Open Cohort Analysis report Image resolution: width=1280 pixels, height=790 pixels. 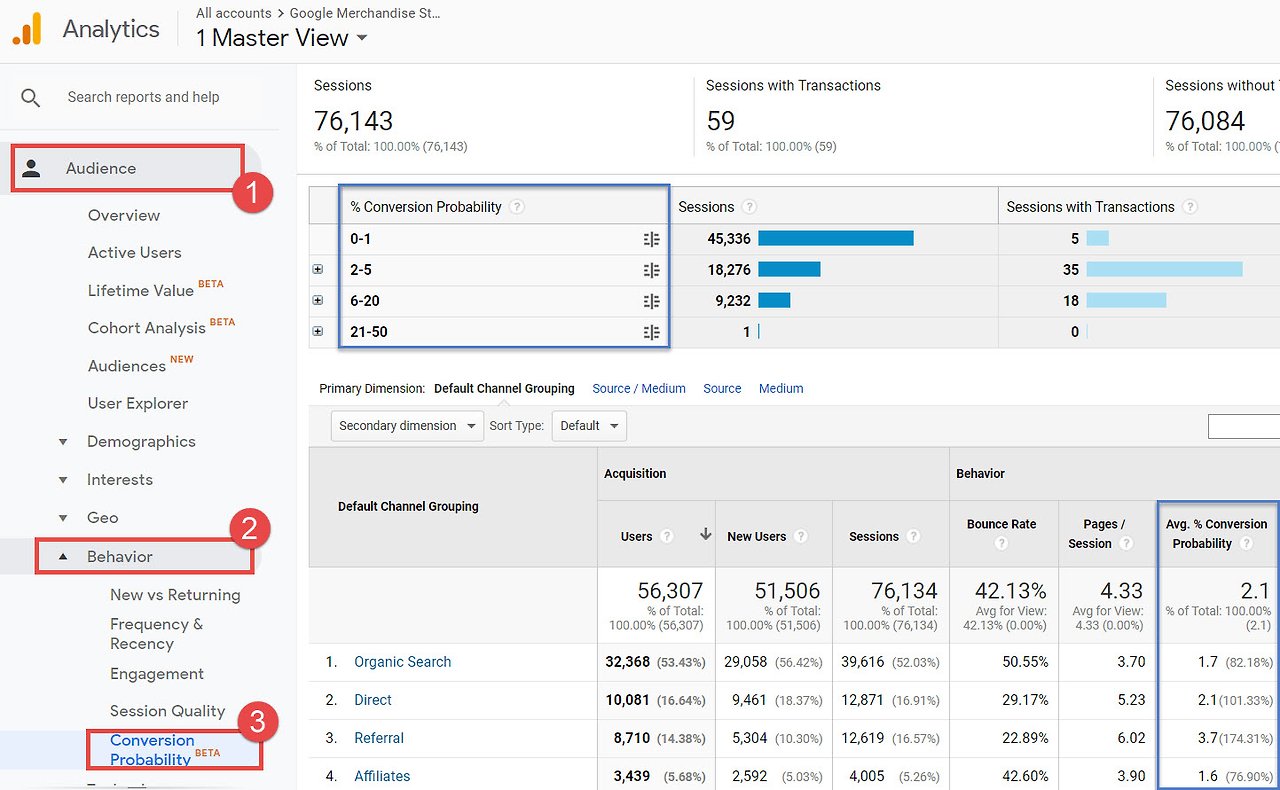pyautogui.click(x=147, y=328)
